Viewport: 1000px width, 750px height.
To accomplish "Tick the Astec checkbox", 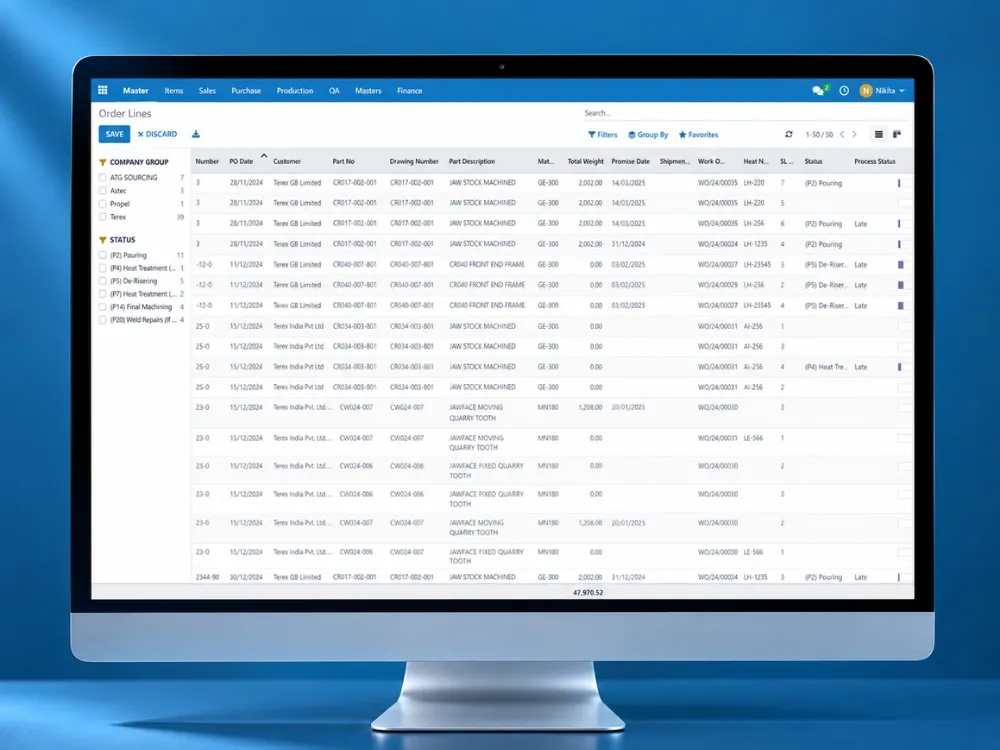I will click(103, 191).
